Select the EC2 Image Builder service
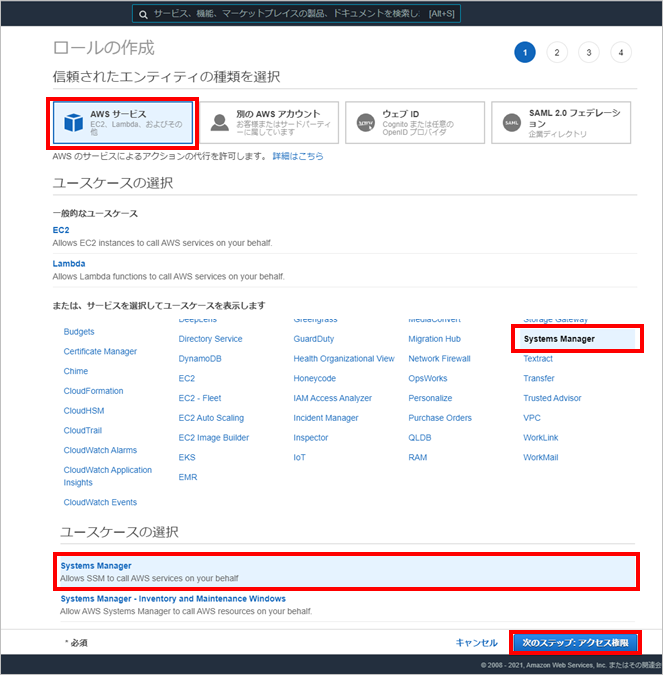 point(214,438)
